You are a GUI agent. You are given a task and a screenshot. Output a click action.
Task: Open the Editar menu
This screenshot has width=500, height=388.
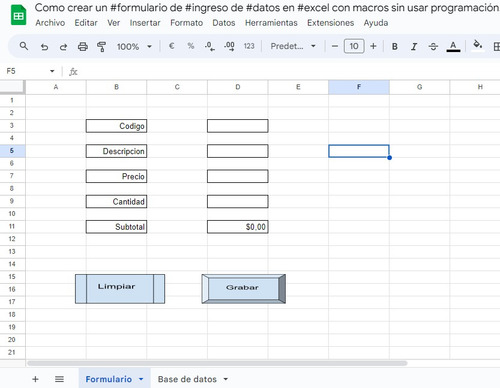coord(86,23)
